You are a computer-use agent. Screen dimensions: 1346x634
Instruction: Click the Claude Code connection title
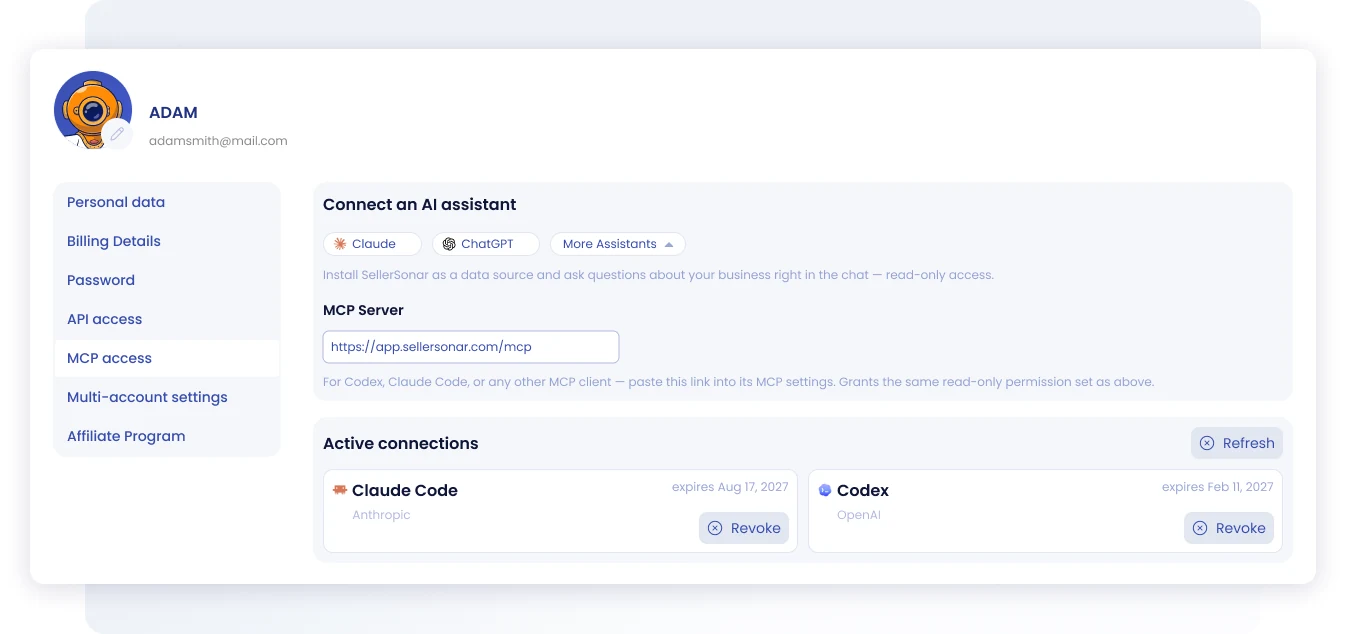pos(405,490)
